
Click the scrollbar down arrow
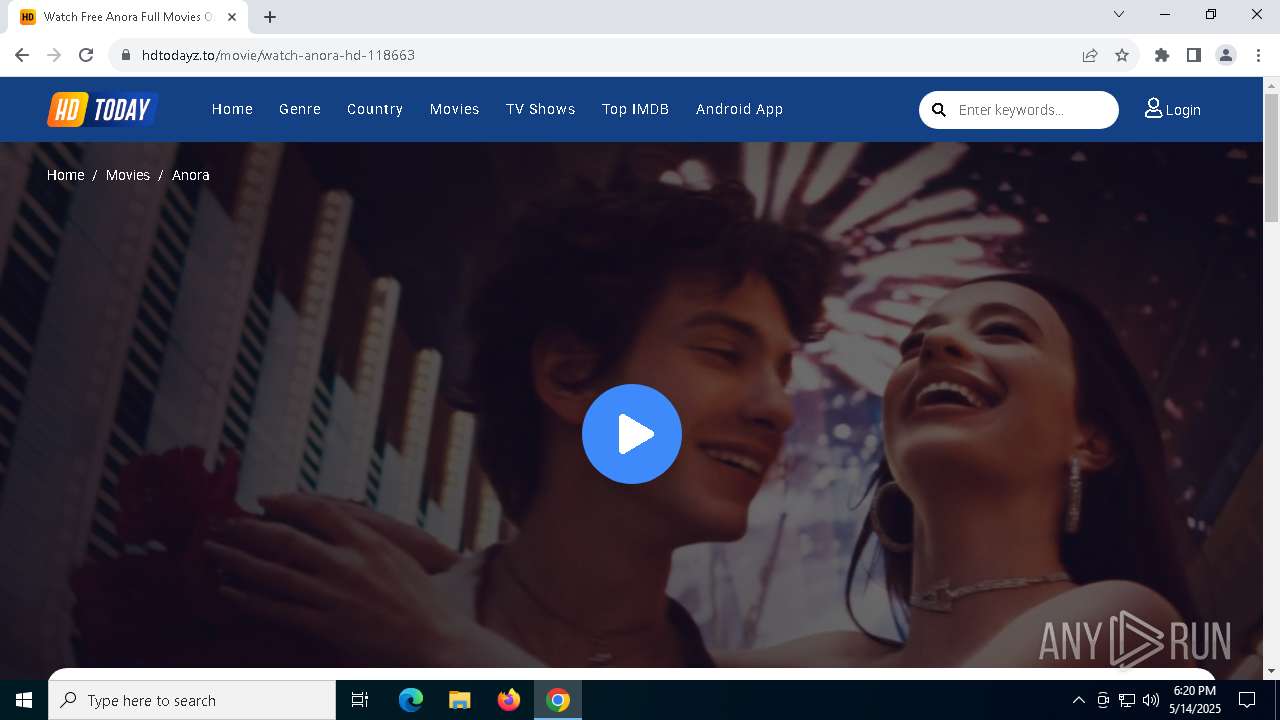1271,670
